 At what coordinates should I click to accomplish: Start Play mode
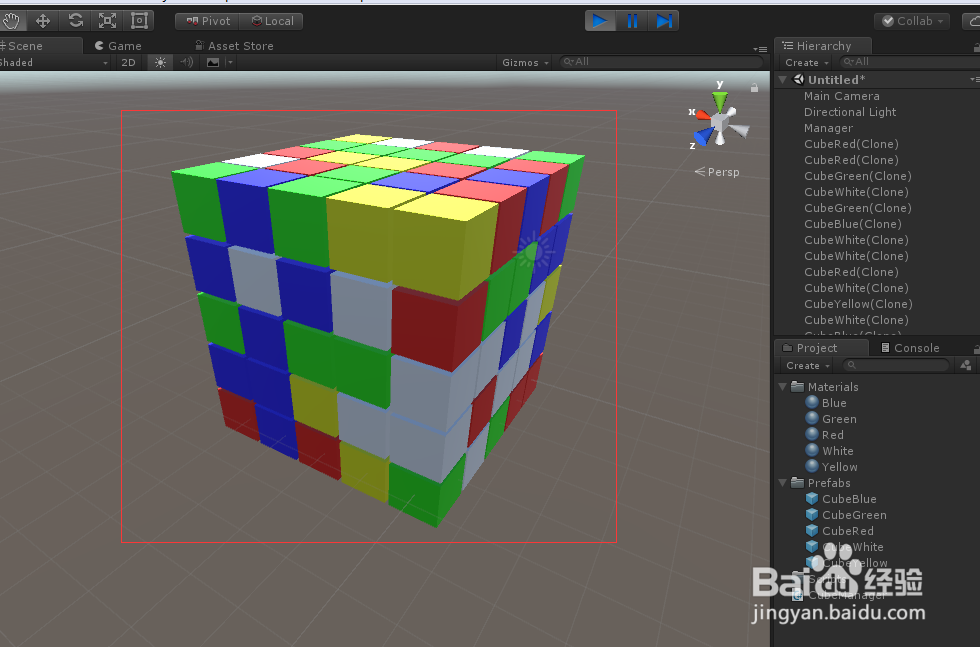[600, 21]
